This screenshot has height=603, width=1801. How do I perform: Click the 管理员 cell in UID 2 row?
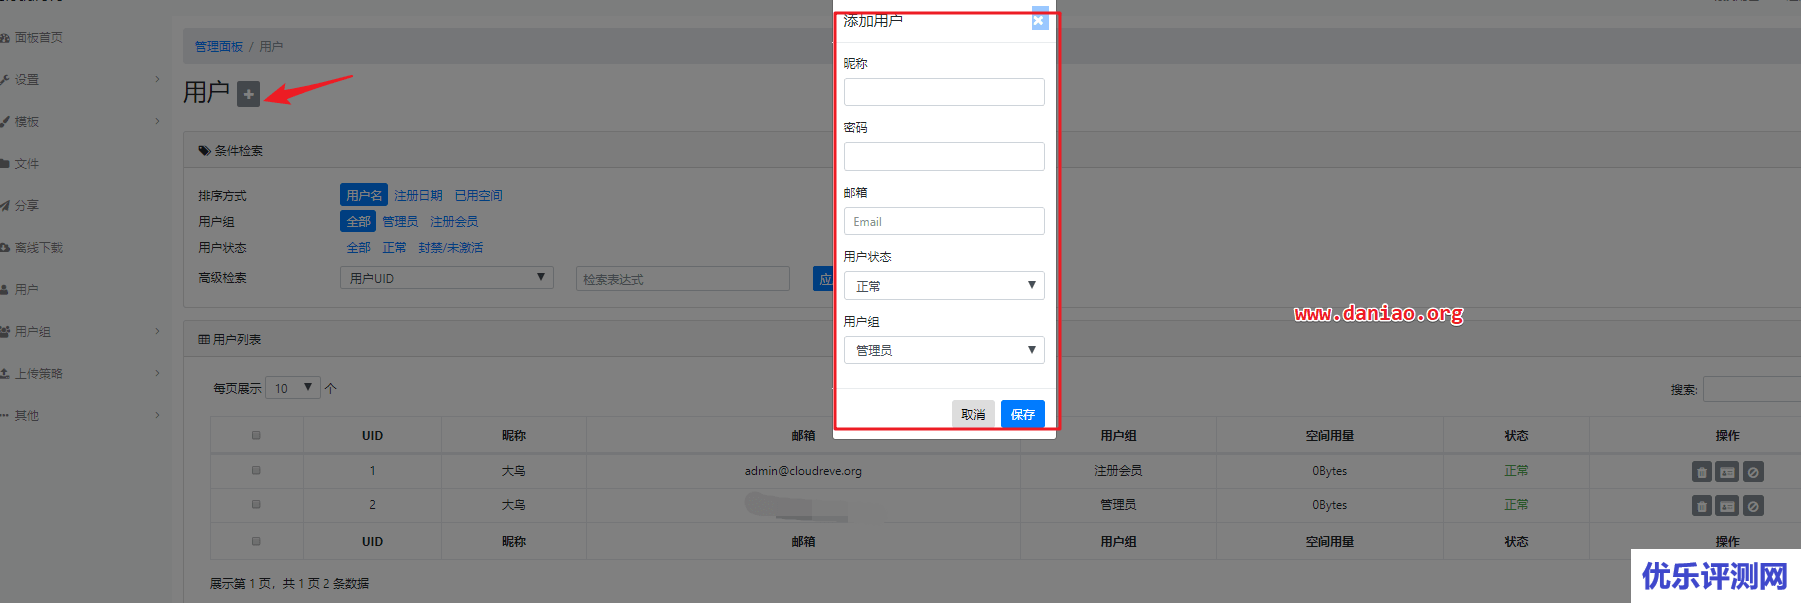point(1118,505)
